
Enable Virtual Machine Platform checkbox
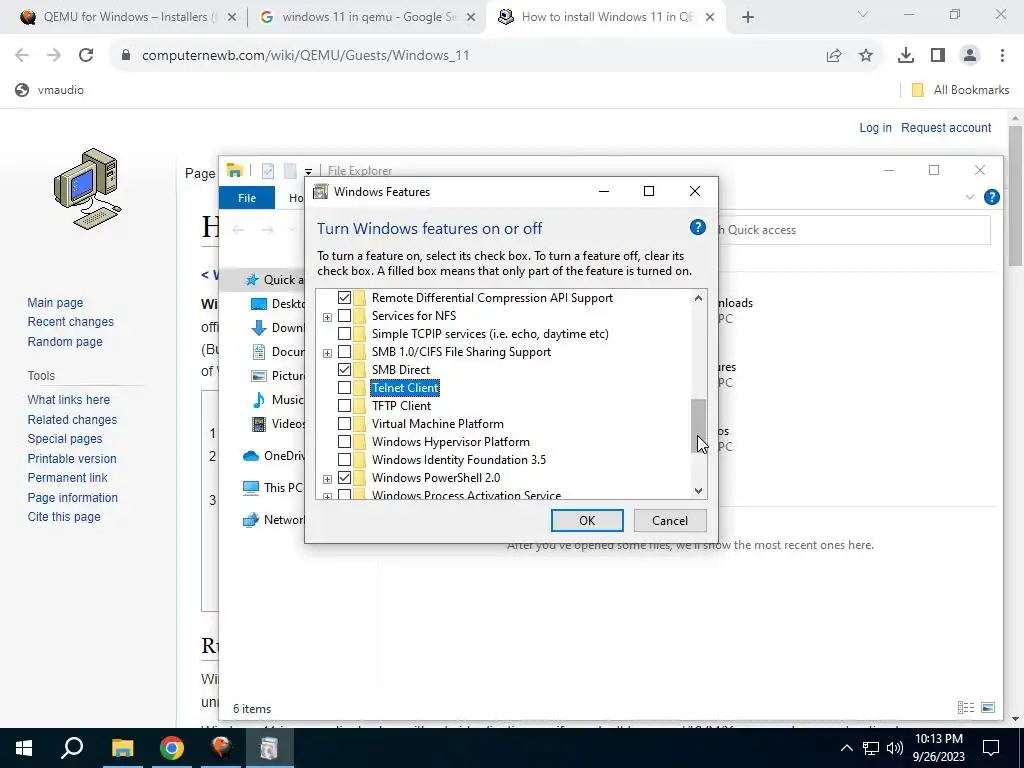click(x=344, y=424)
